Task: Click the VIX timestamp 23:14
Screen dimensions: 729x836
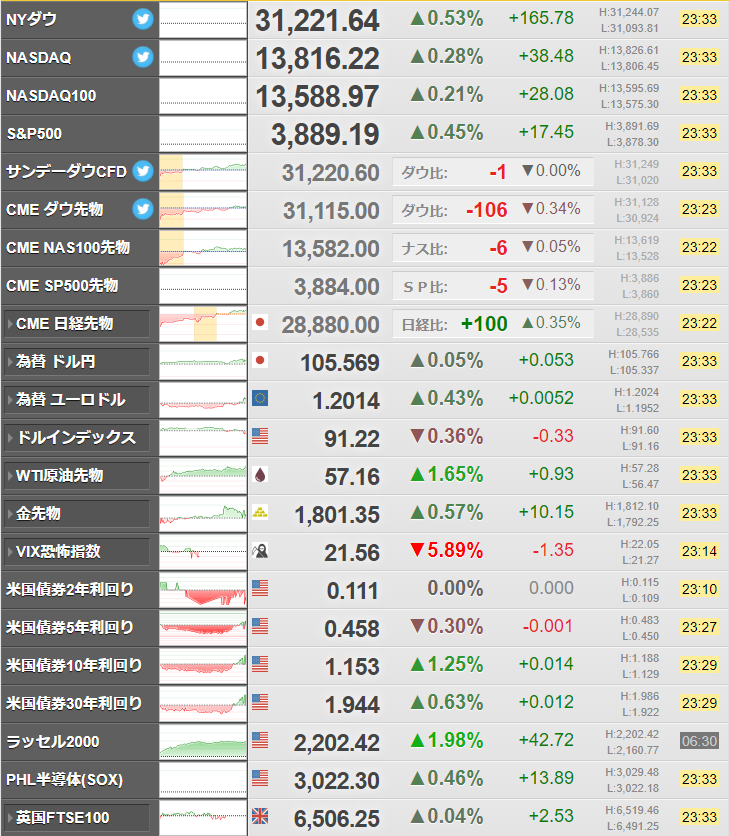Action: (x=699, y=551)
